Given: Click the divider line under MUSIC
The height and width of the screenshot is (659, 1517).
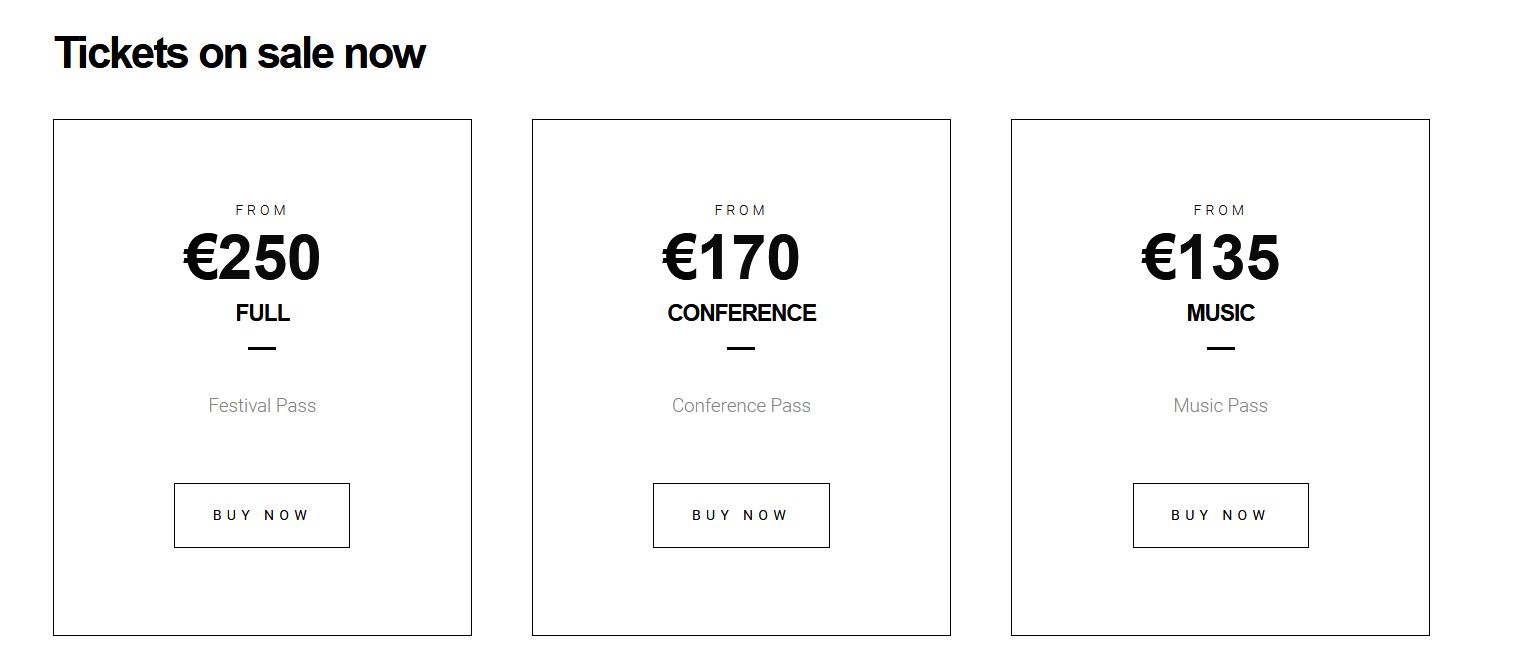Looking at the screenshot, I should [x=1220, y=348].
